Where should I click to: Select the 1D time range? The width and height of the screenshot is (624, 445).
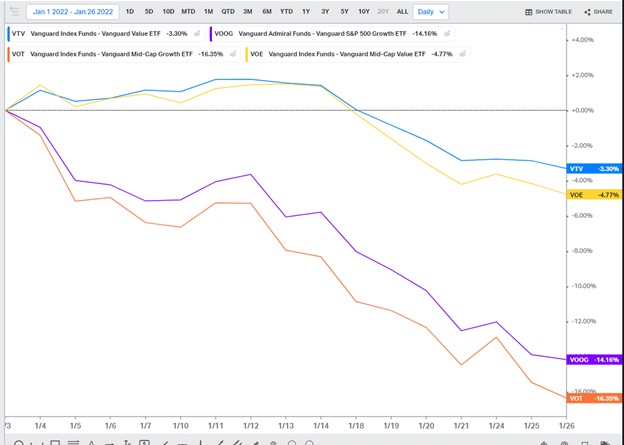130,12
